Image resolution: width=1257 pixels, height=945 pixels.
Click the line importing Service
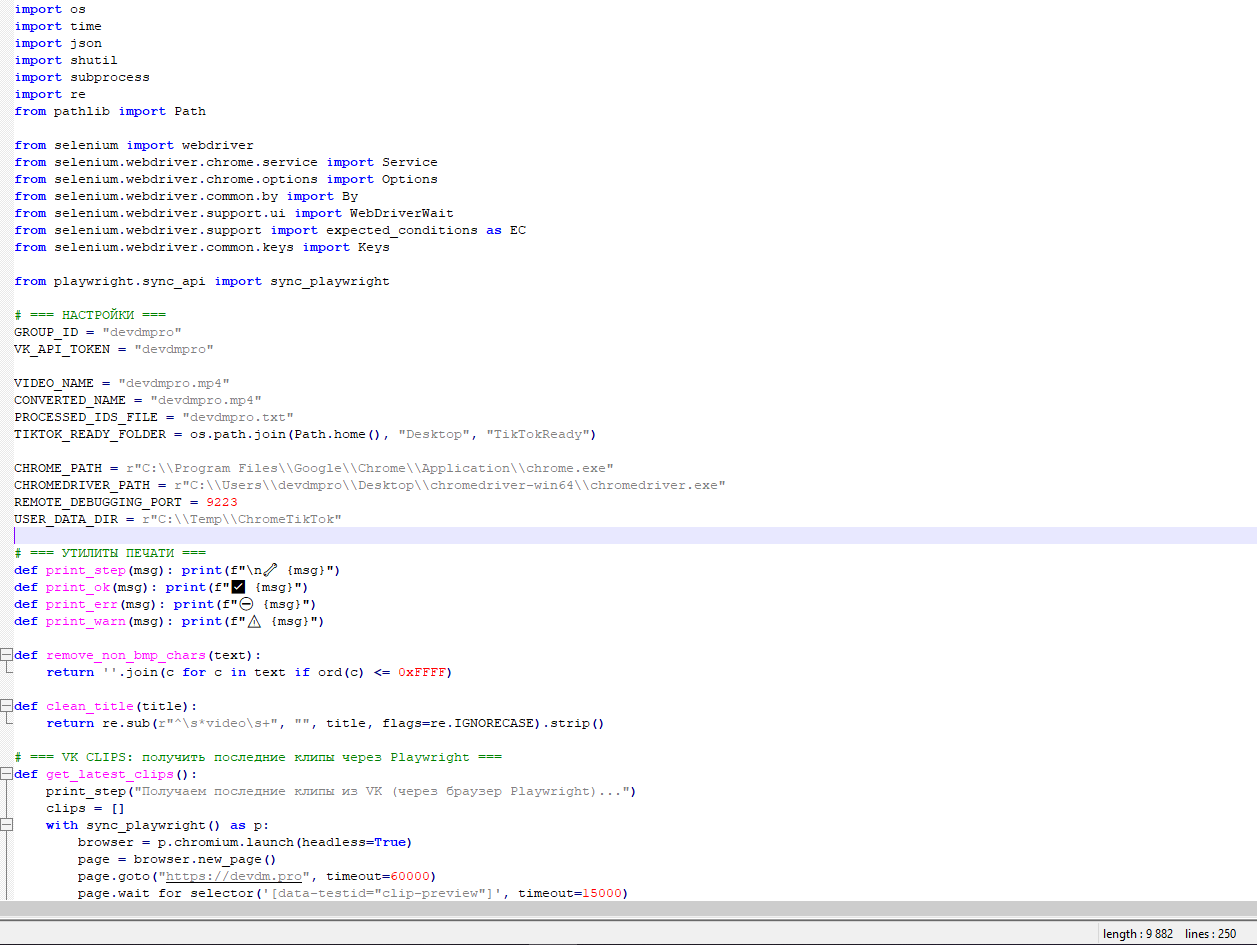(x=226, y=162)
